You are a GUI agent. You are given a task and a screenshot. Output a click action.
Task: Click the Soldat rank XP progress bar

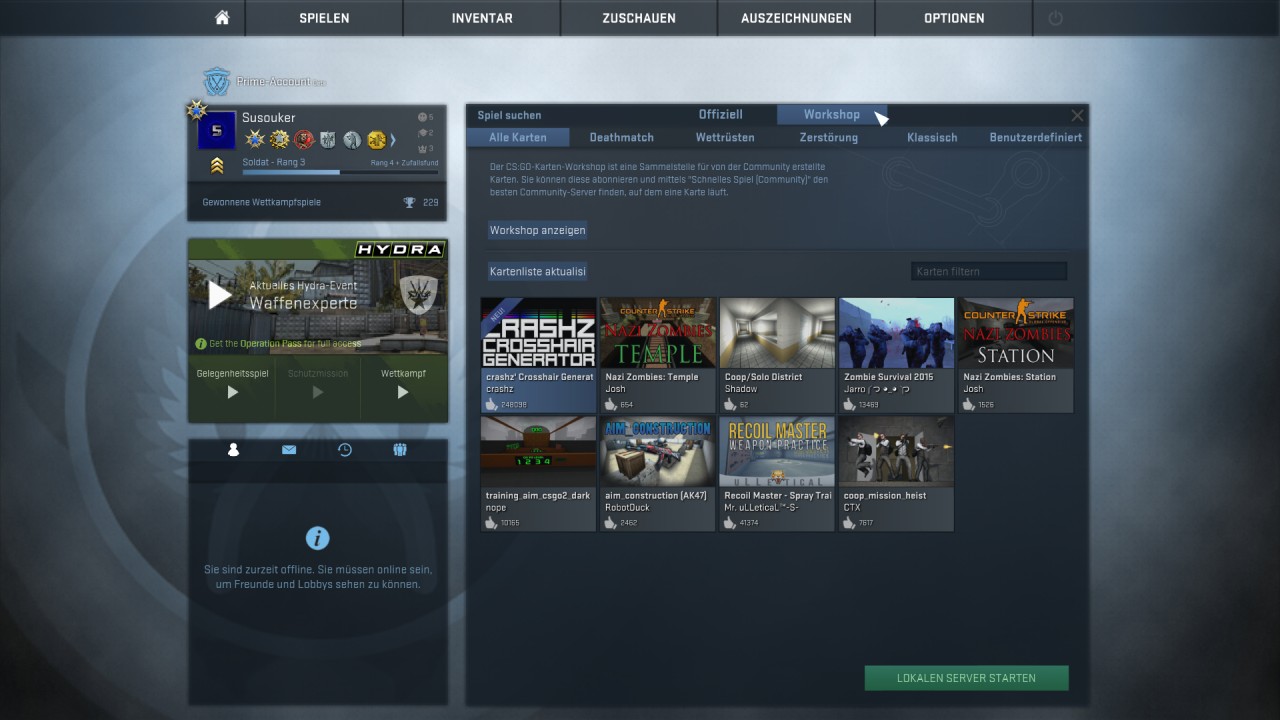click(340, 172)
